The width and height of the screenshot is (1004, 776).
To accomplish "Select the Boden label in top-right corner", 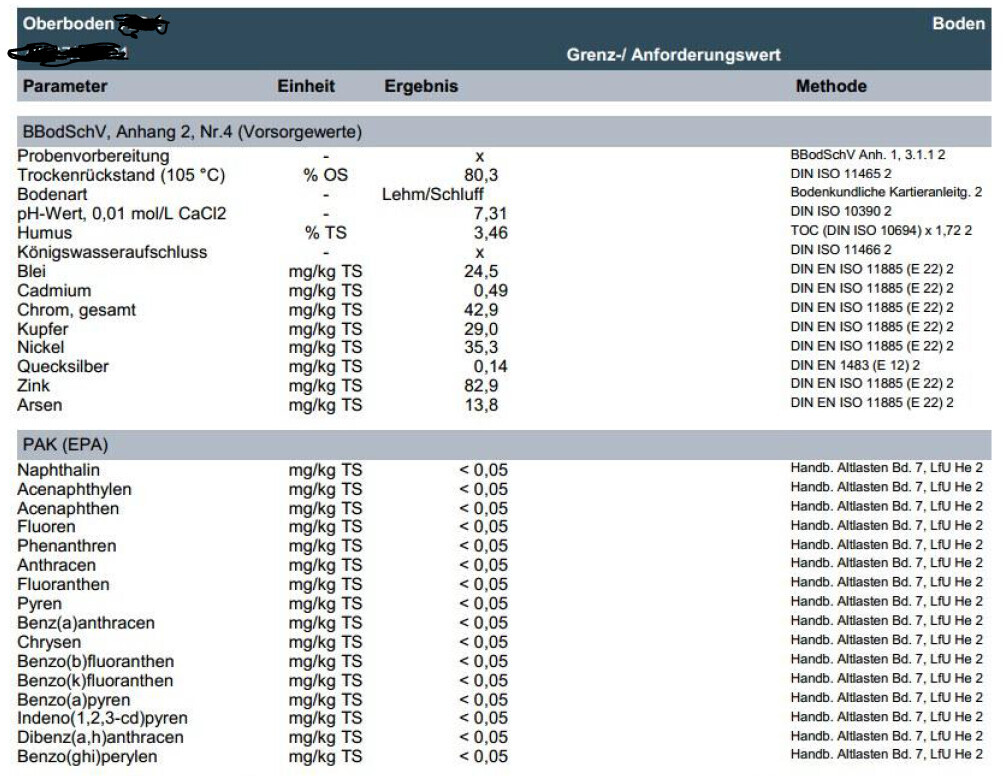I will pyautogui.click(x=958, y=23).
